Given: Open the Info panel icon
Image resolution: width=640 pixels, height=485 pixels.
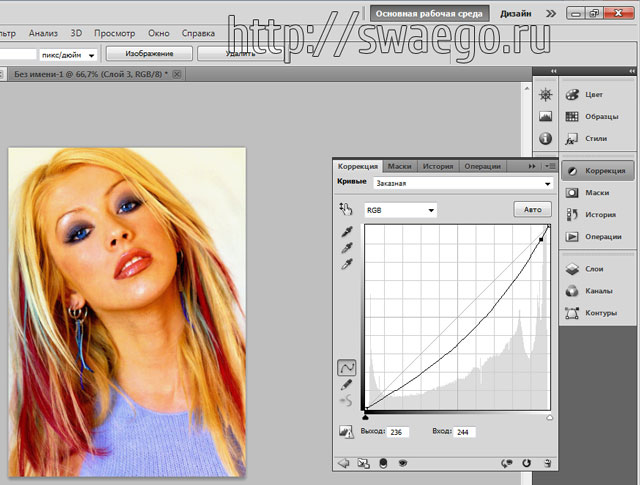Looking at the screenshot, I should (x=545, y=138).
